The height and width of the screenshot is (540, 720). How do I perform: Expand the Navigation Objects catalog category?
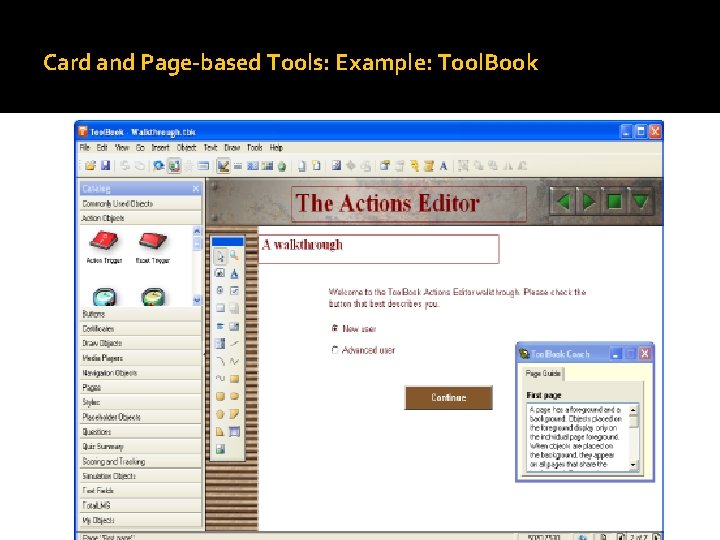141,373
